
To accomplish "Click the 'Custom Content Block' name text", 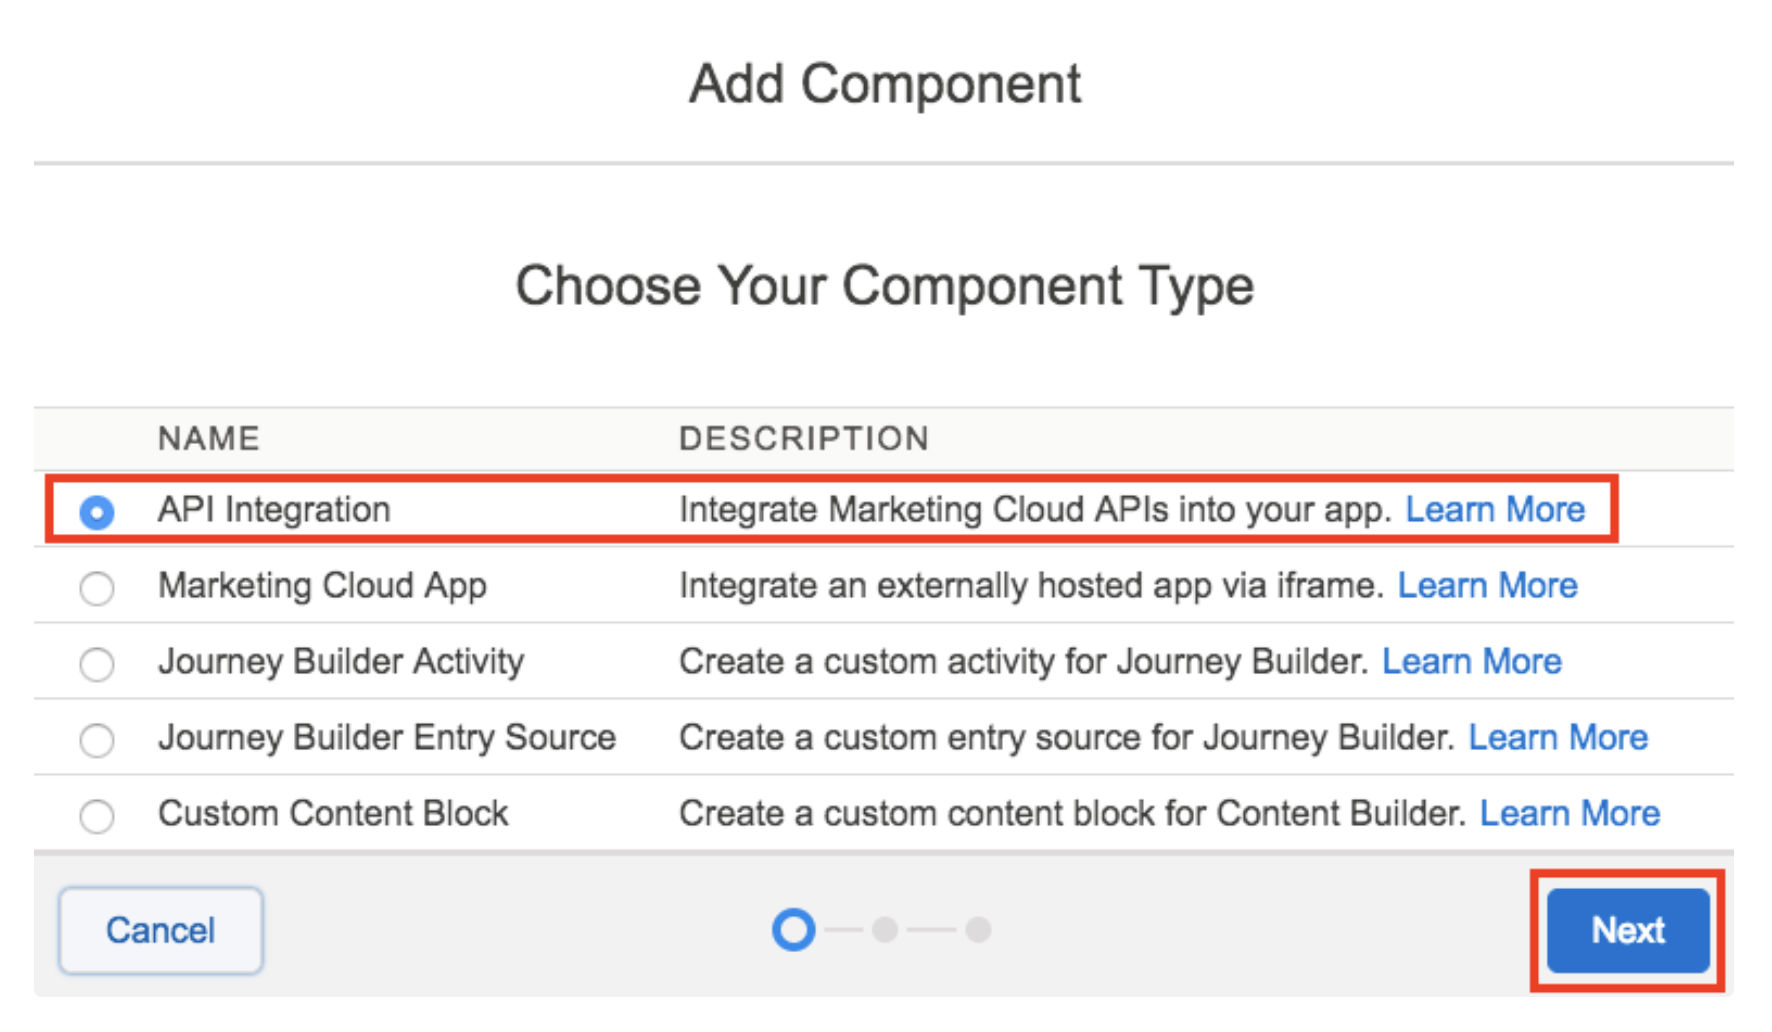I will coord(333,814).
